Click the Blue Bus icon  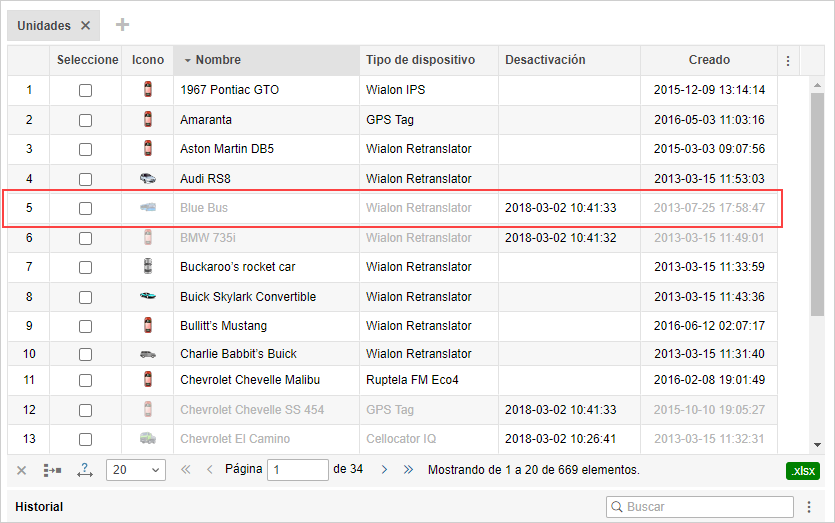coord(148,208)
